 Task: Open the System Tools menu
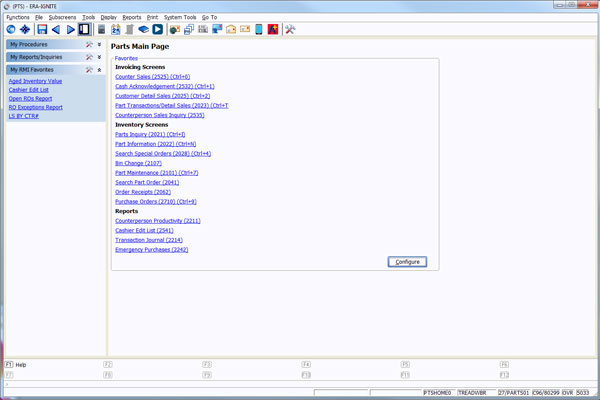click(x=180, y=17)
